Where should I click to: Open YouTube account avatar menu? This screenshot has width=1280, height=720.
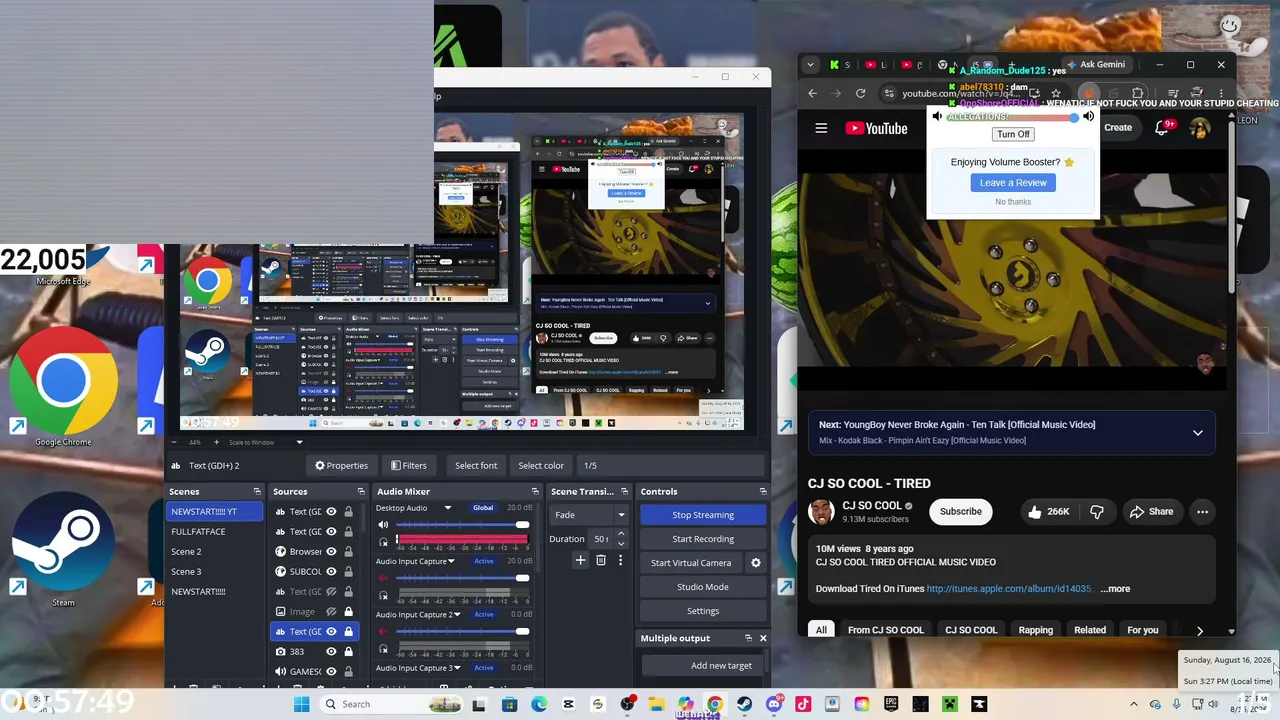[1199, 128]
